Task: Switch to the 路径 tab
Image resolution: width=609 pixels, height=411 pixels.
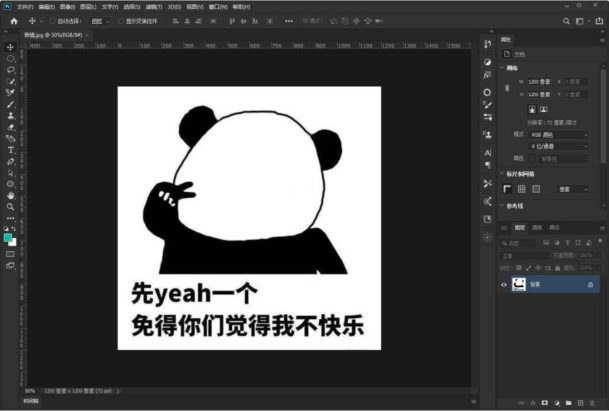Action: 554,228
